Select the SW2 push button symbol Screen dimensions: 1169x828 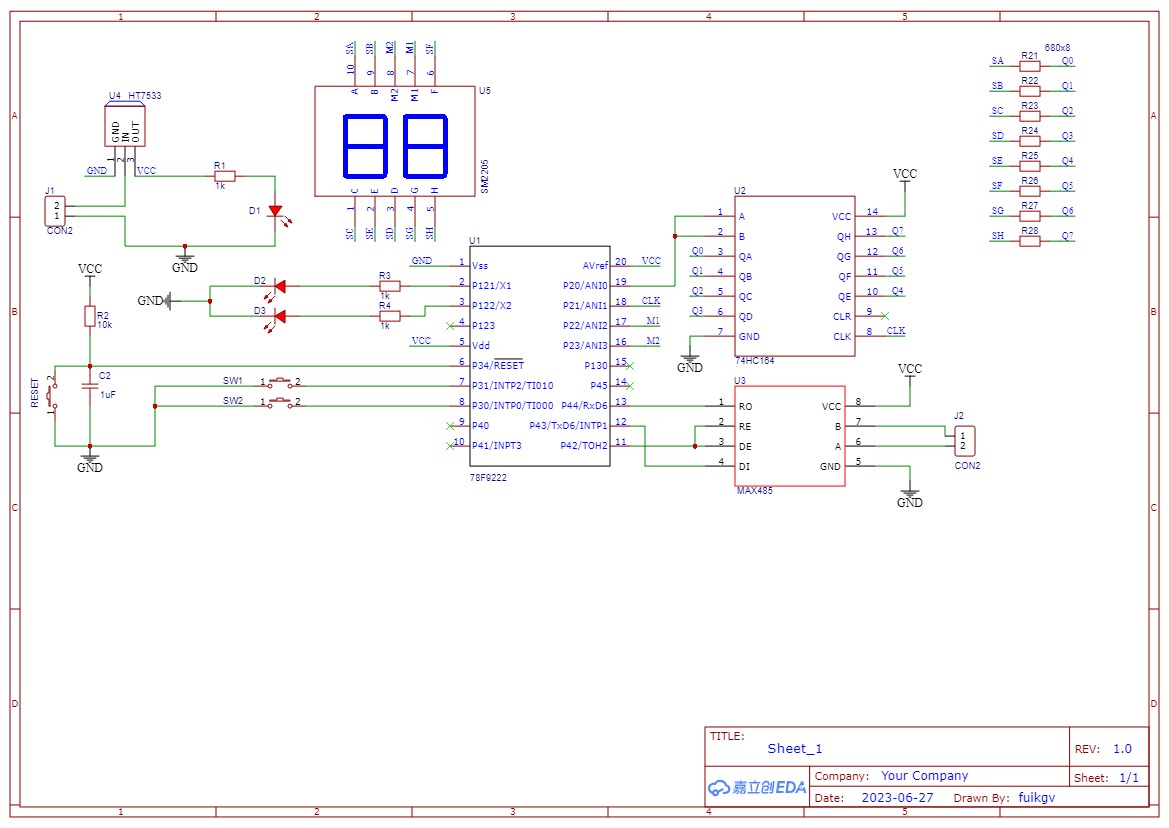click(x=281, y=402)
